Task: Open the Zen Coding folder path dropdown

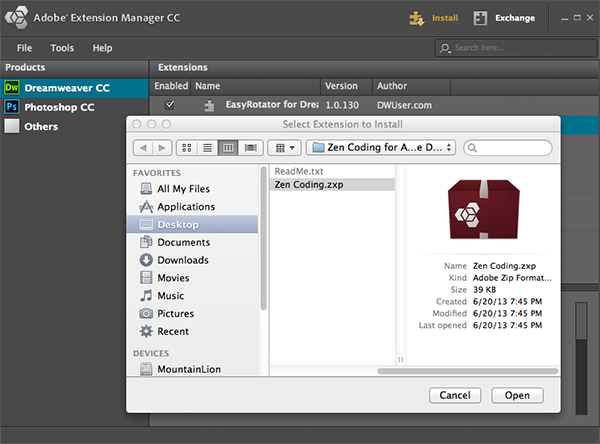Action: (381, 147)
